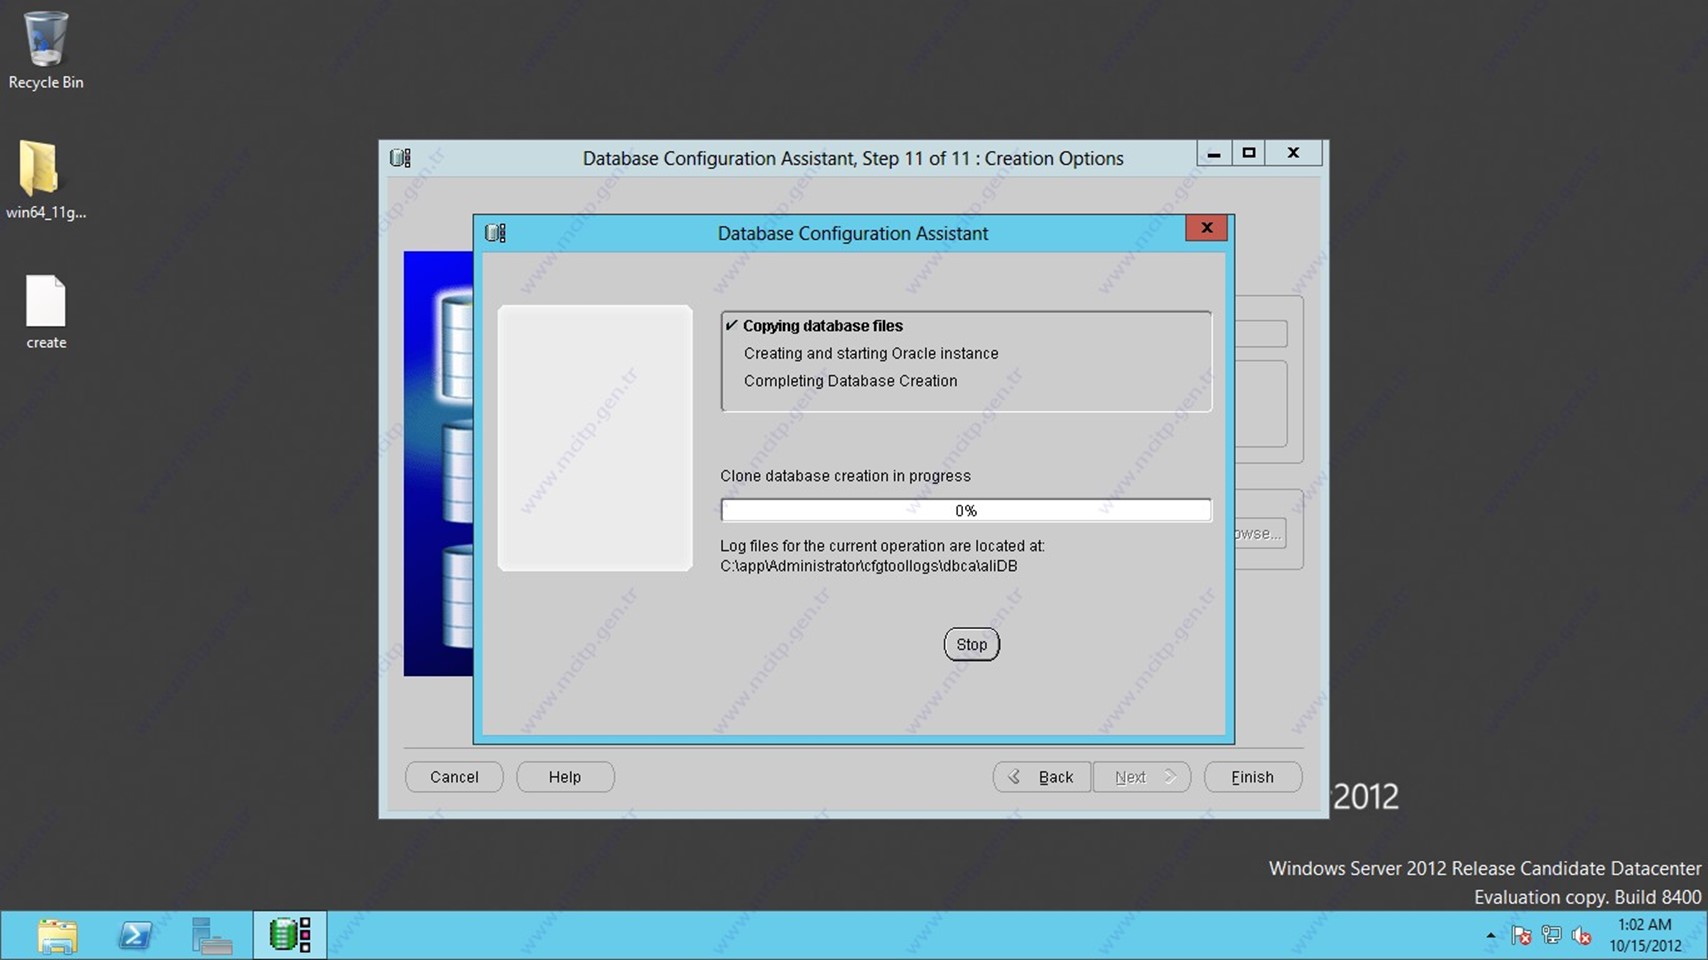Click the network icon in system tray
The height and width of the screenshot is (960, 1708).
(x=1551, y=936)
